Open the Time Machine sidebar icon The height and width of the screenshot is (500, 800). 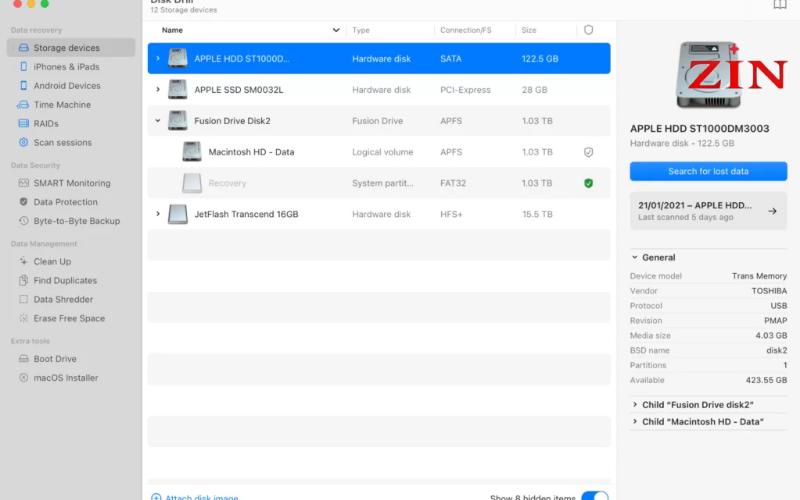click(23, 105)
